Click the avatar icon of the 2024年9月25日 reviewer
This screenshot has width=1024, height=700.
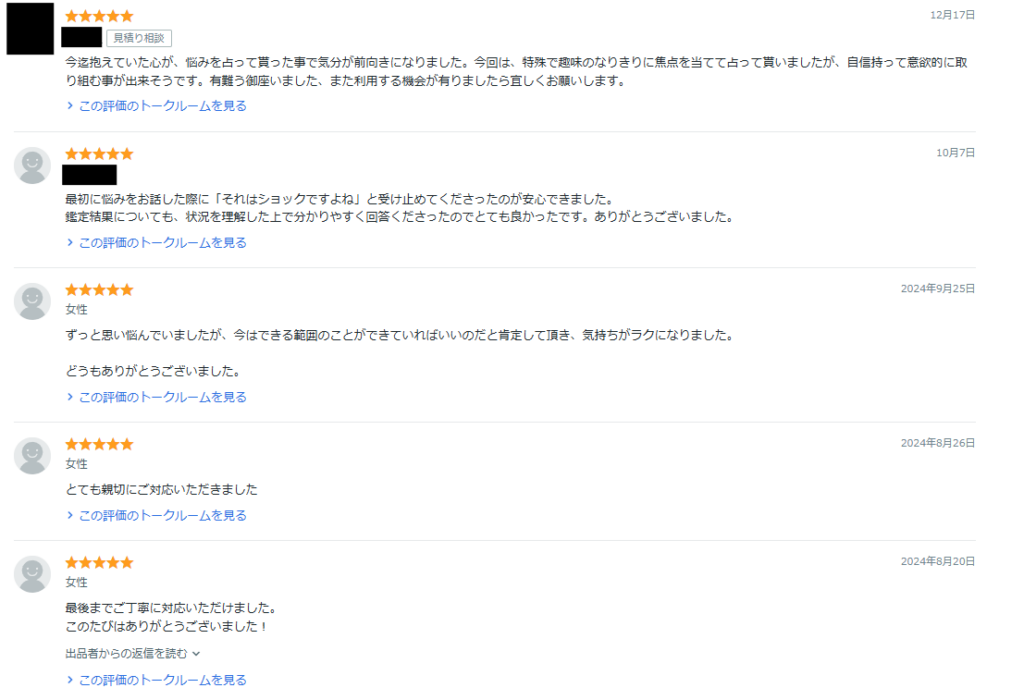[32, 301]
